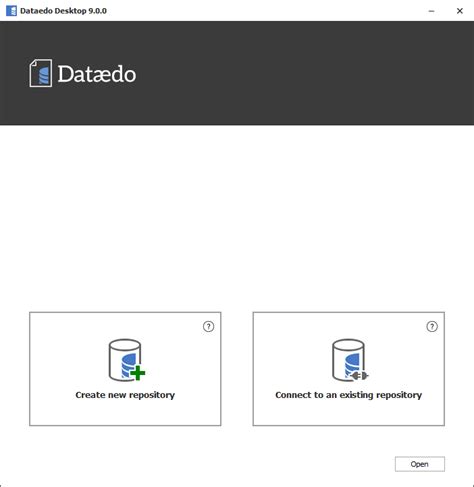Select the Connect to an existing repository label
The image size is (474, 487).
point(349,395)
